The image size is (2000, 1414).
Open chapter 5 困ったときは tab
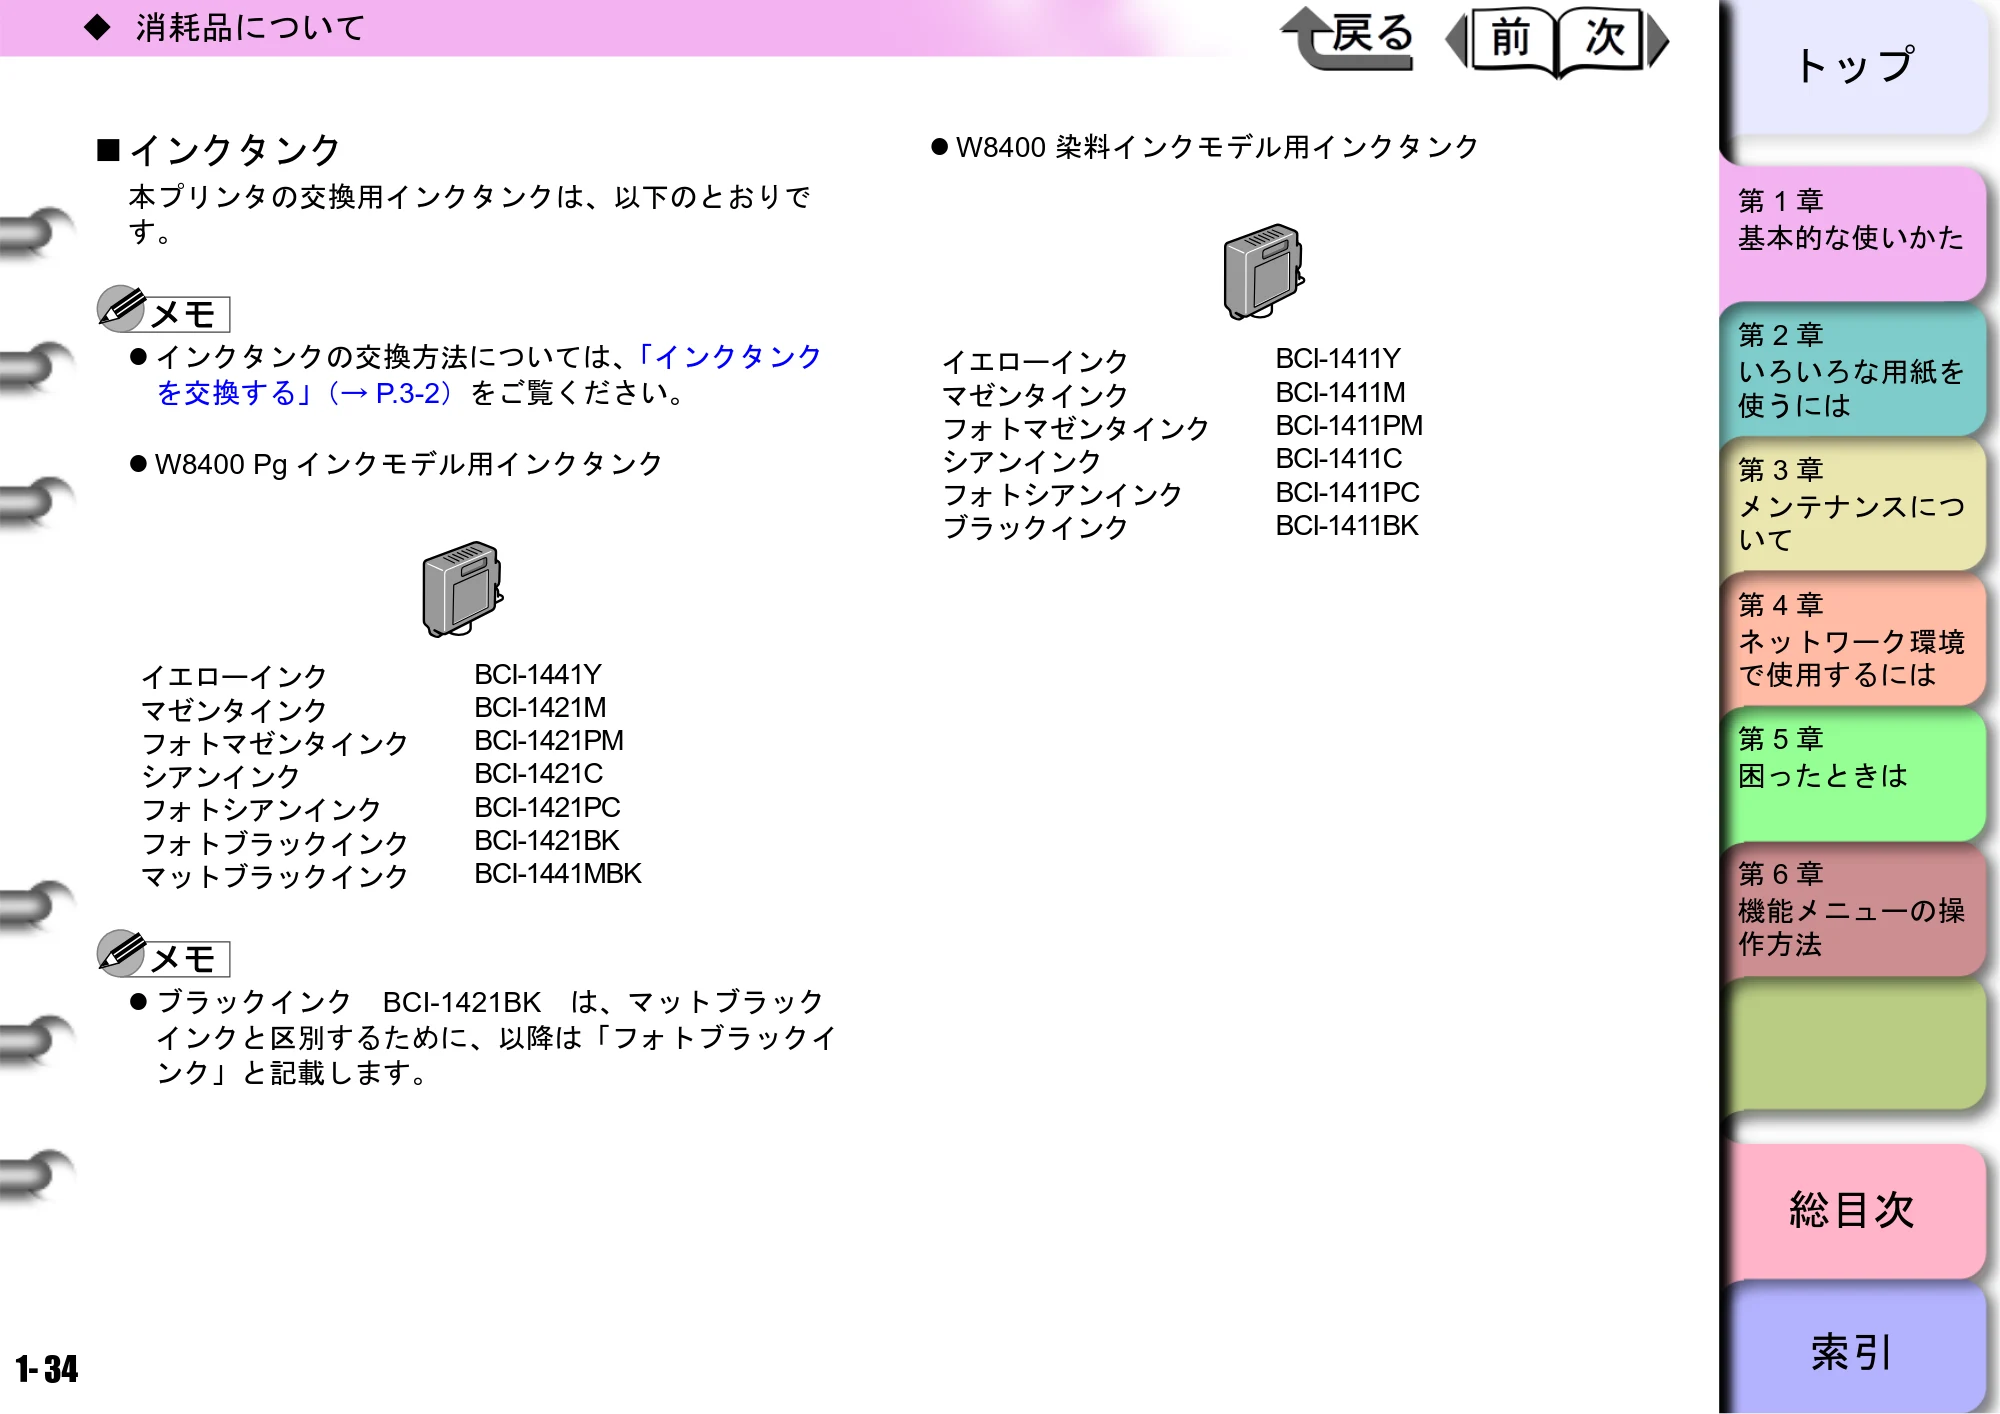click(1852, 774)
